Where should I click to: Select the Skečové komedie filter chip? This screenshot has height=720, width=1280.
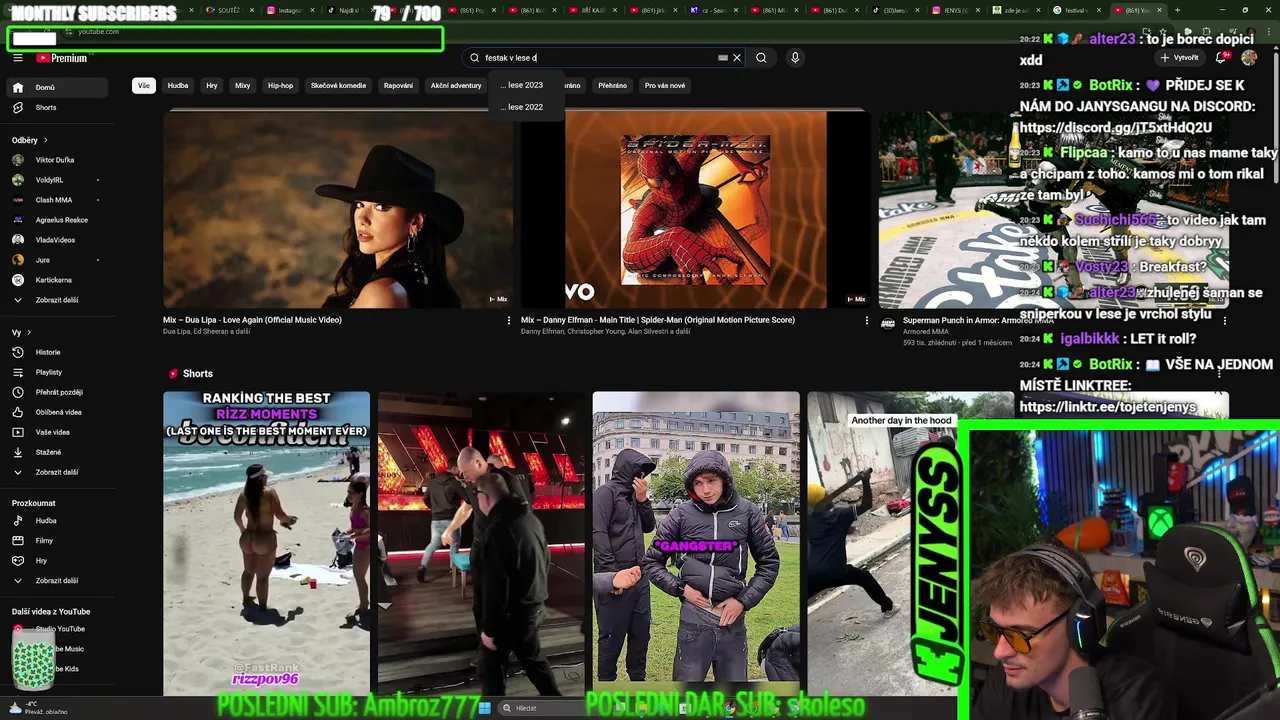click(339, 86)
